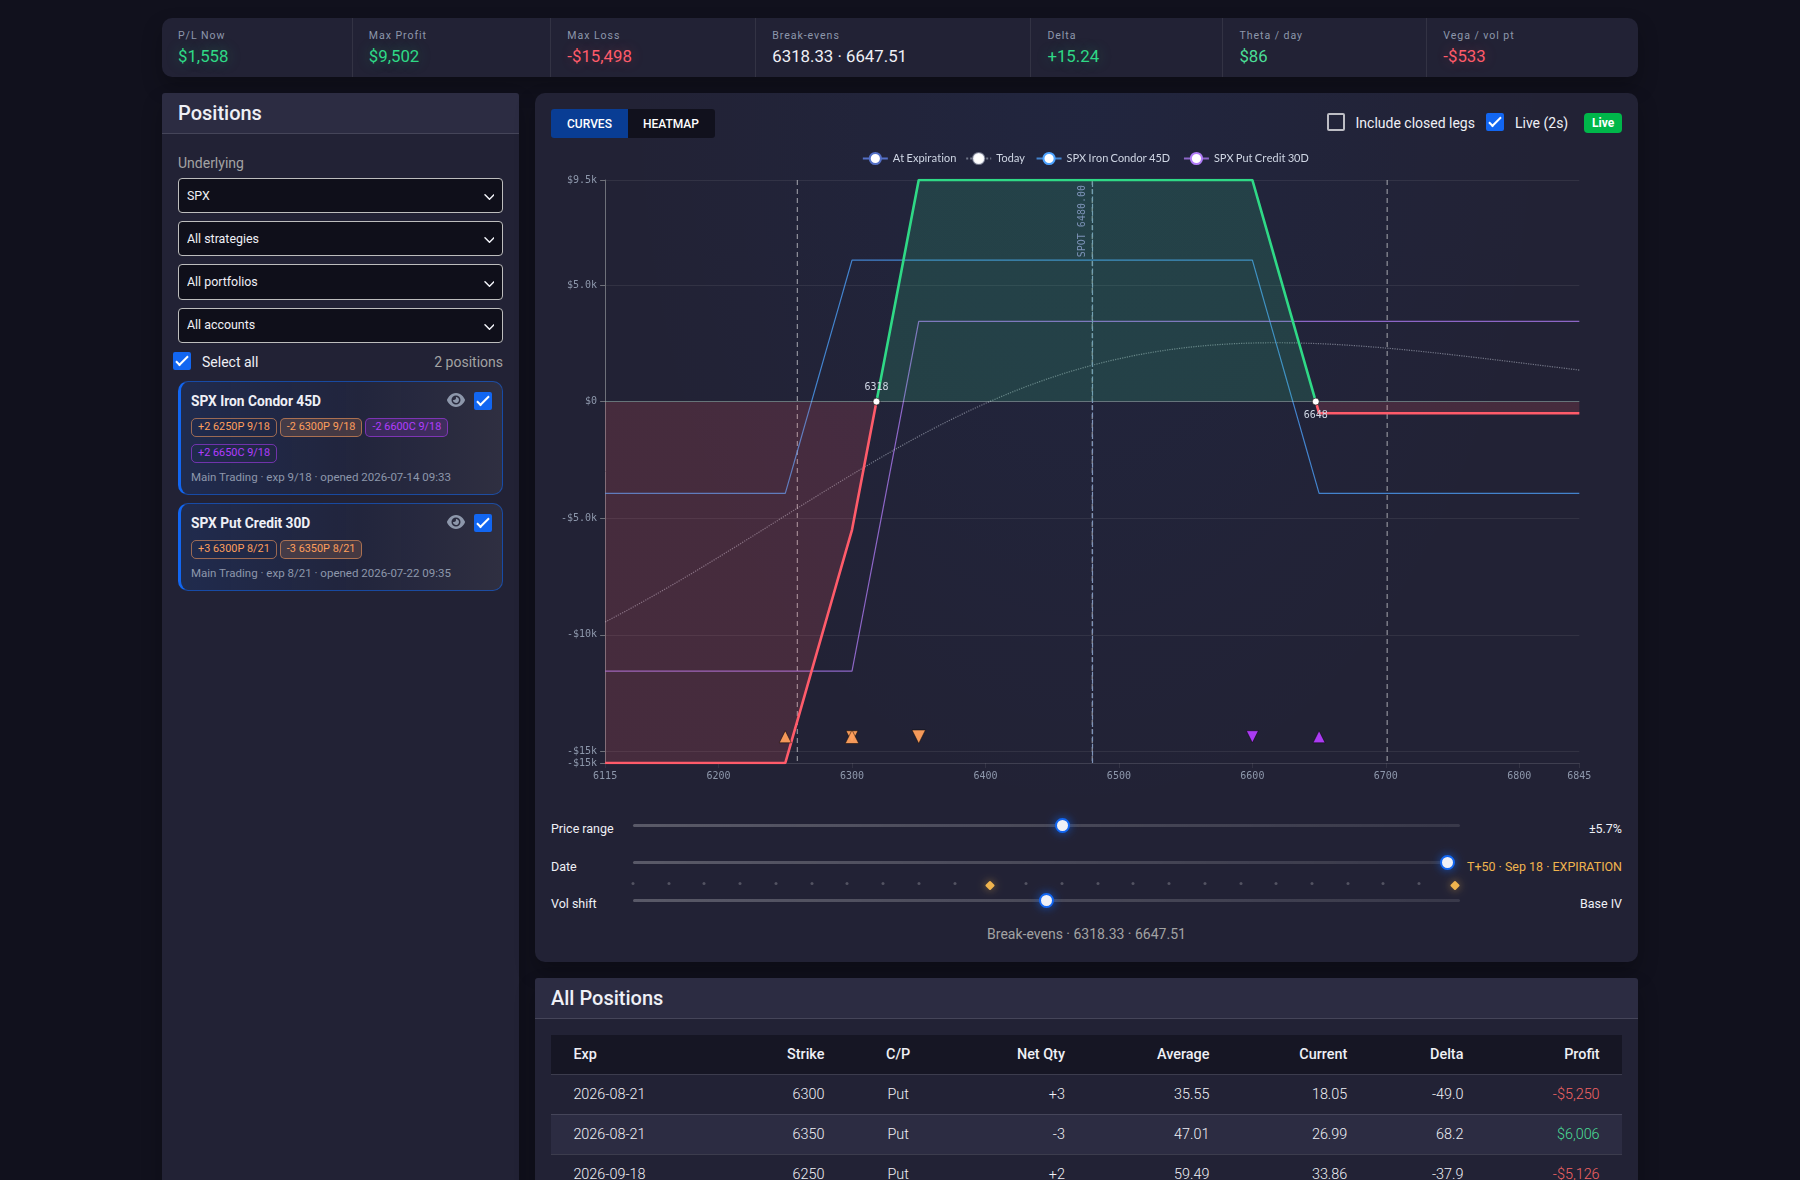Toggle the Live (2s) checkbox
Viewport: 1800px width, 1180px height.
click(x=1495, y=122)
